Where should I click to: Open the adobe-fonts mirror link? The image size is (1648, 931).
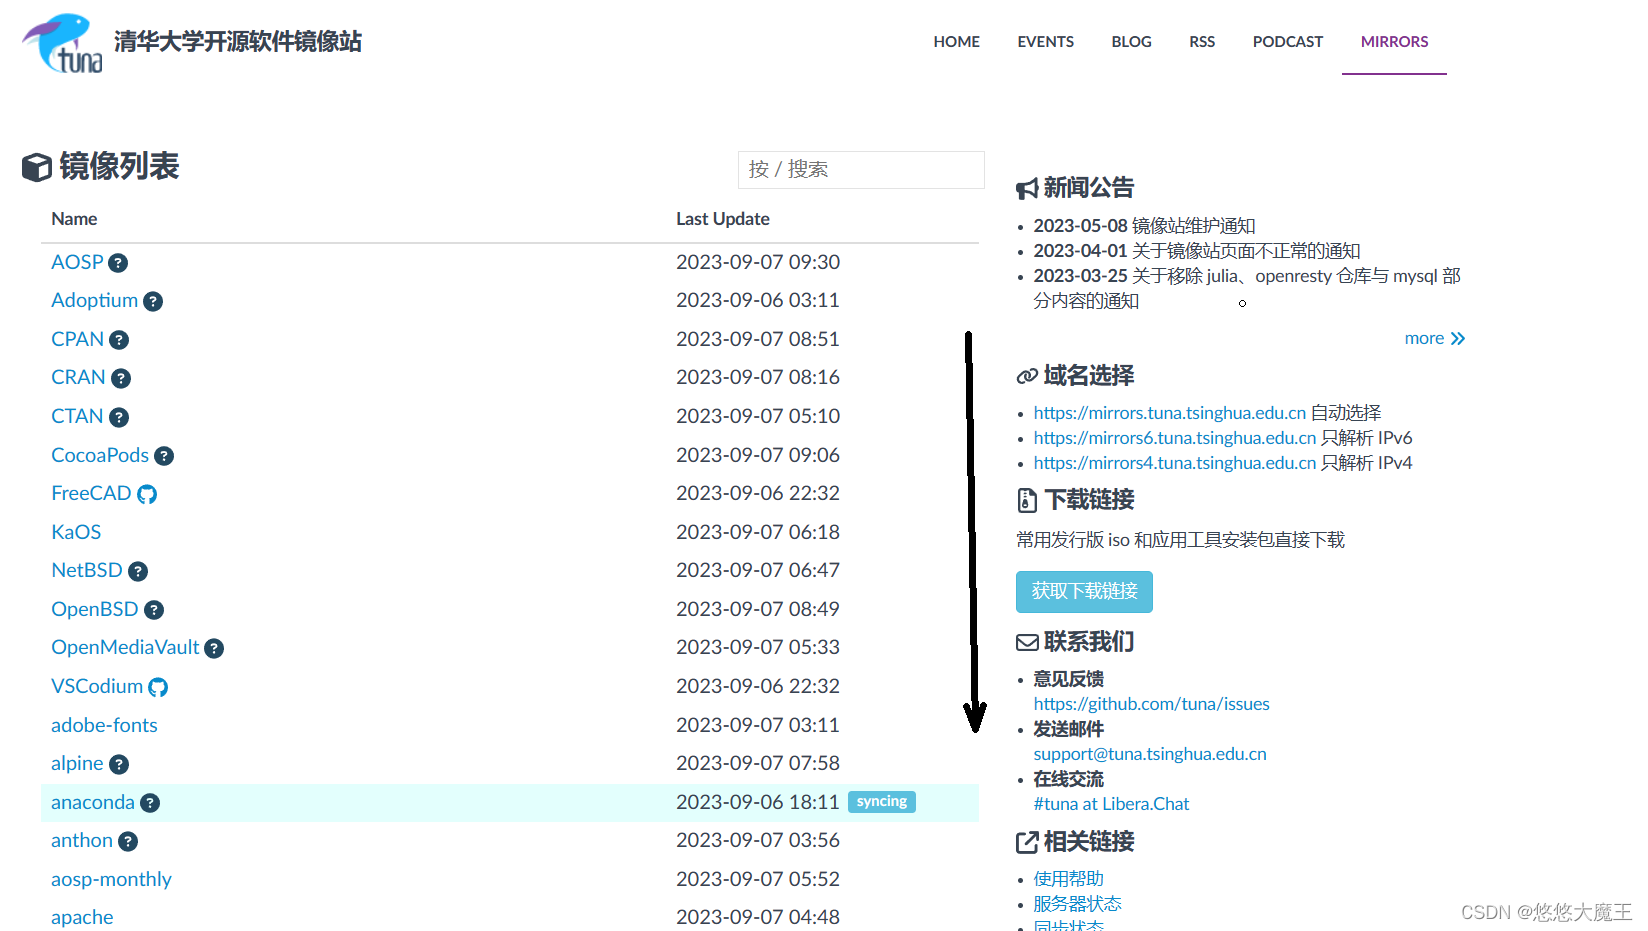pos(104,725)
